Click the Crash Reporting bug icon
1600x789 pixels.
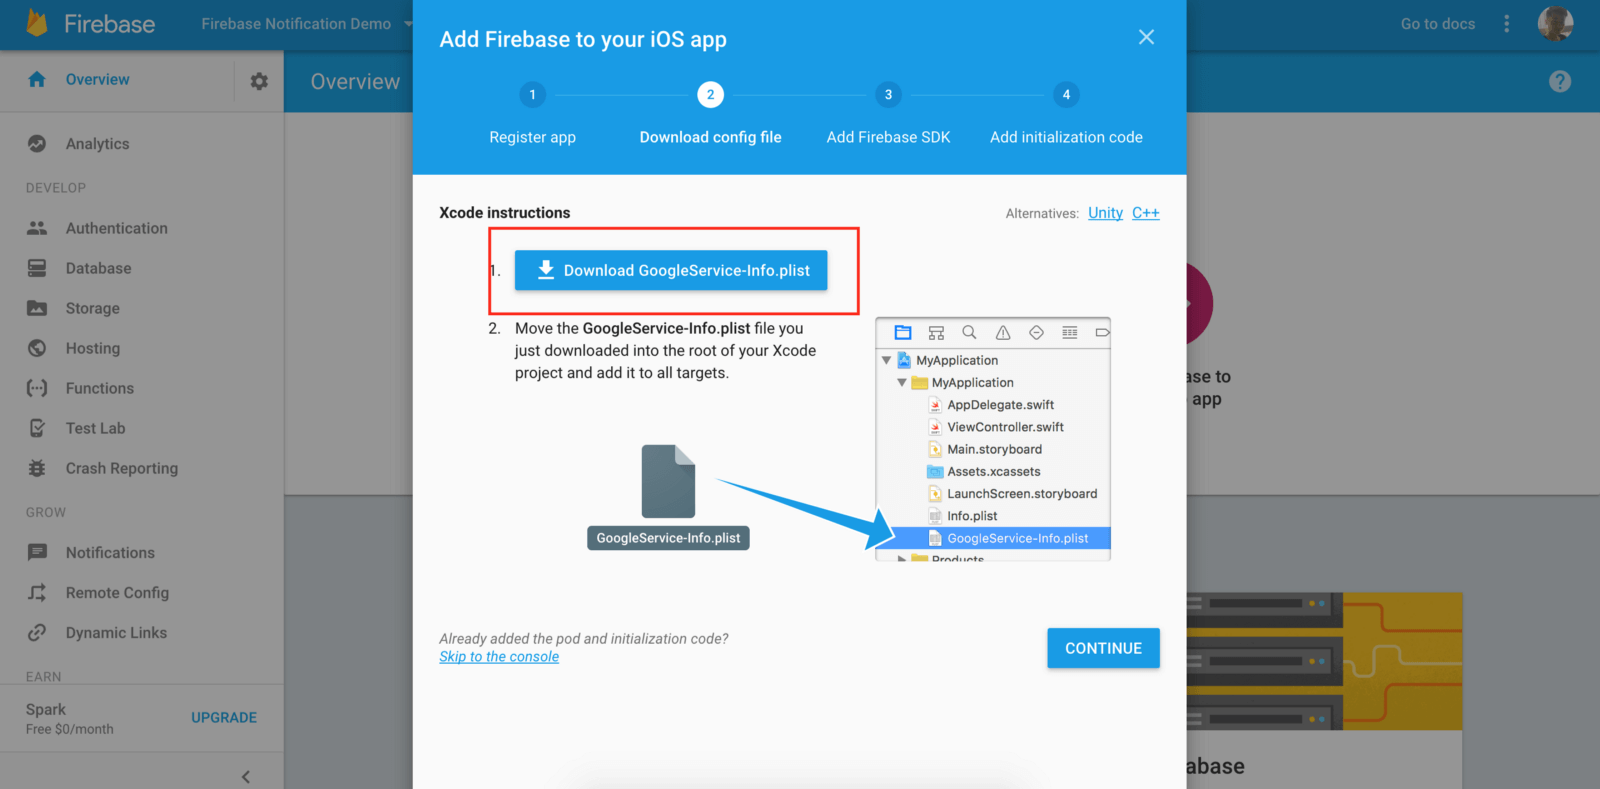(x=37, y=468)
